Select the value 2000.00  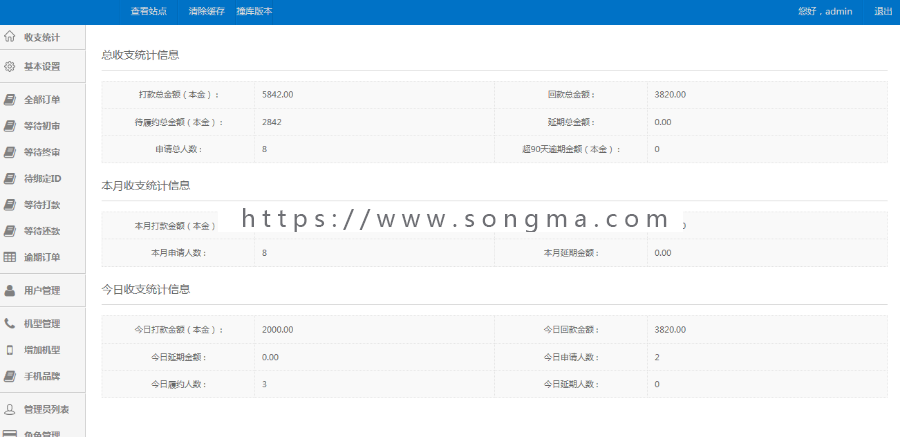click(x=277, y=330)
